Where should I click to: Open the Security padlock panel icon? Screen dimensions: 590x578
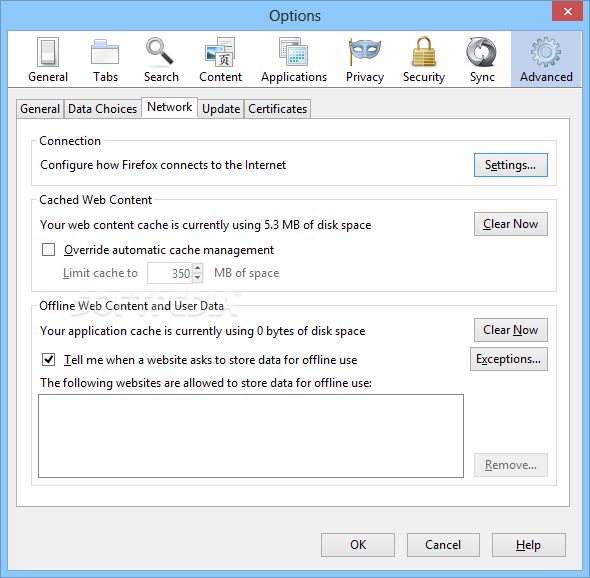(424, 60)
